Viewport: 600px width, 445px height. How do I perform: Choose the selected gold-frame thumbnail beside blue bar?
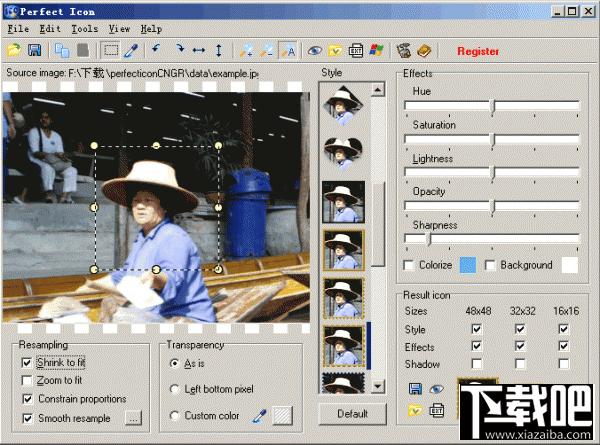point(343,346)
